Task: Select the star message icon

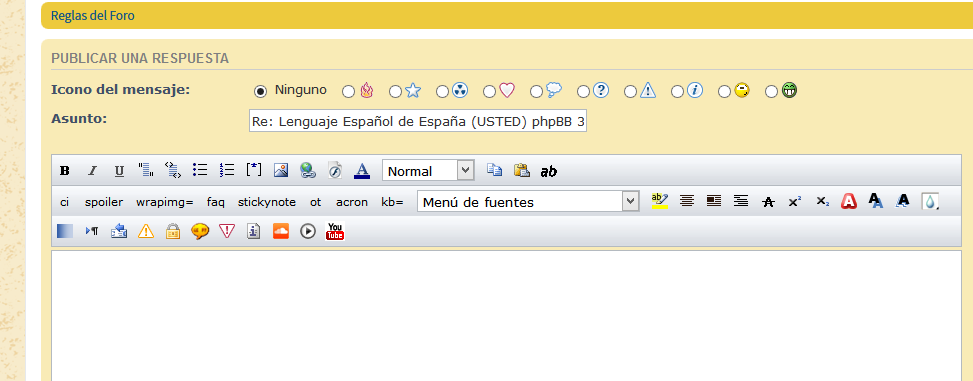Action: pos(395,91)
